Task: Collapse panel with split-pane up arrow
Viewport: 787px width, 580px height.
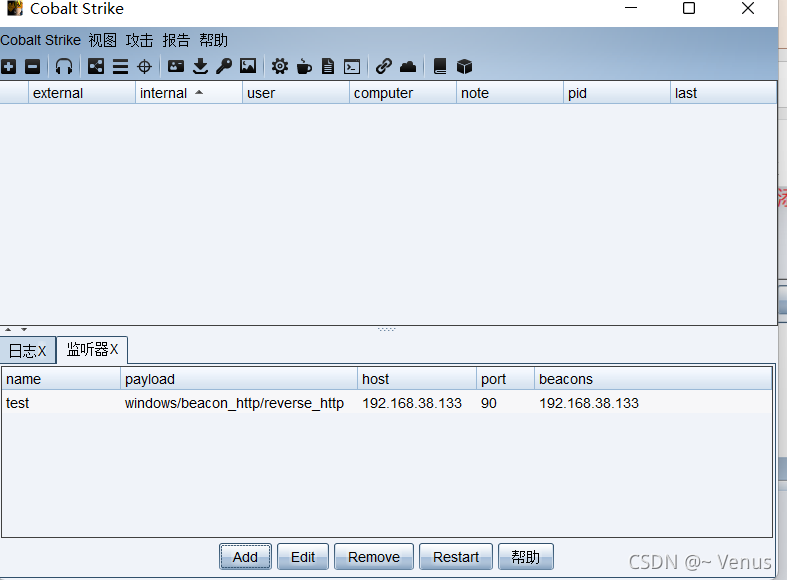Action: pos(8,330)
